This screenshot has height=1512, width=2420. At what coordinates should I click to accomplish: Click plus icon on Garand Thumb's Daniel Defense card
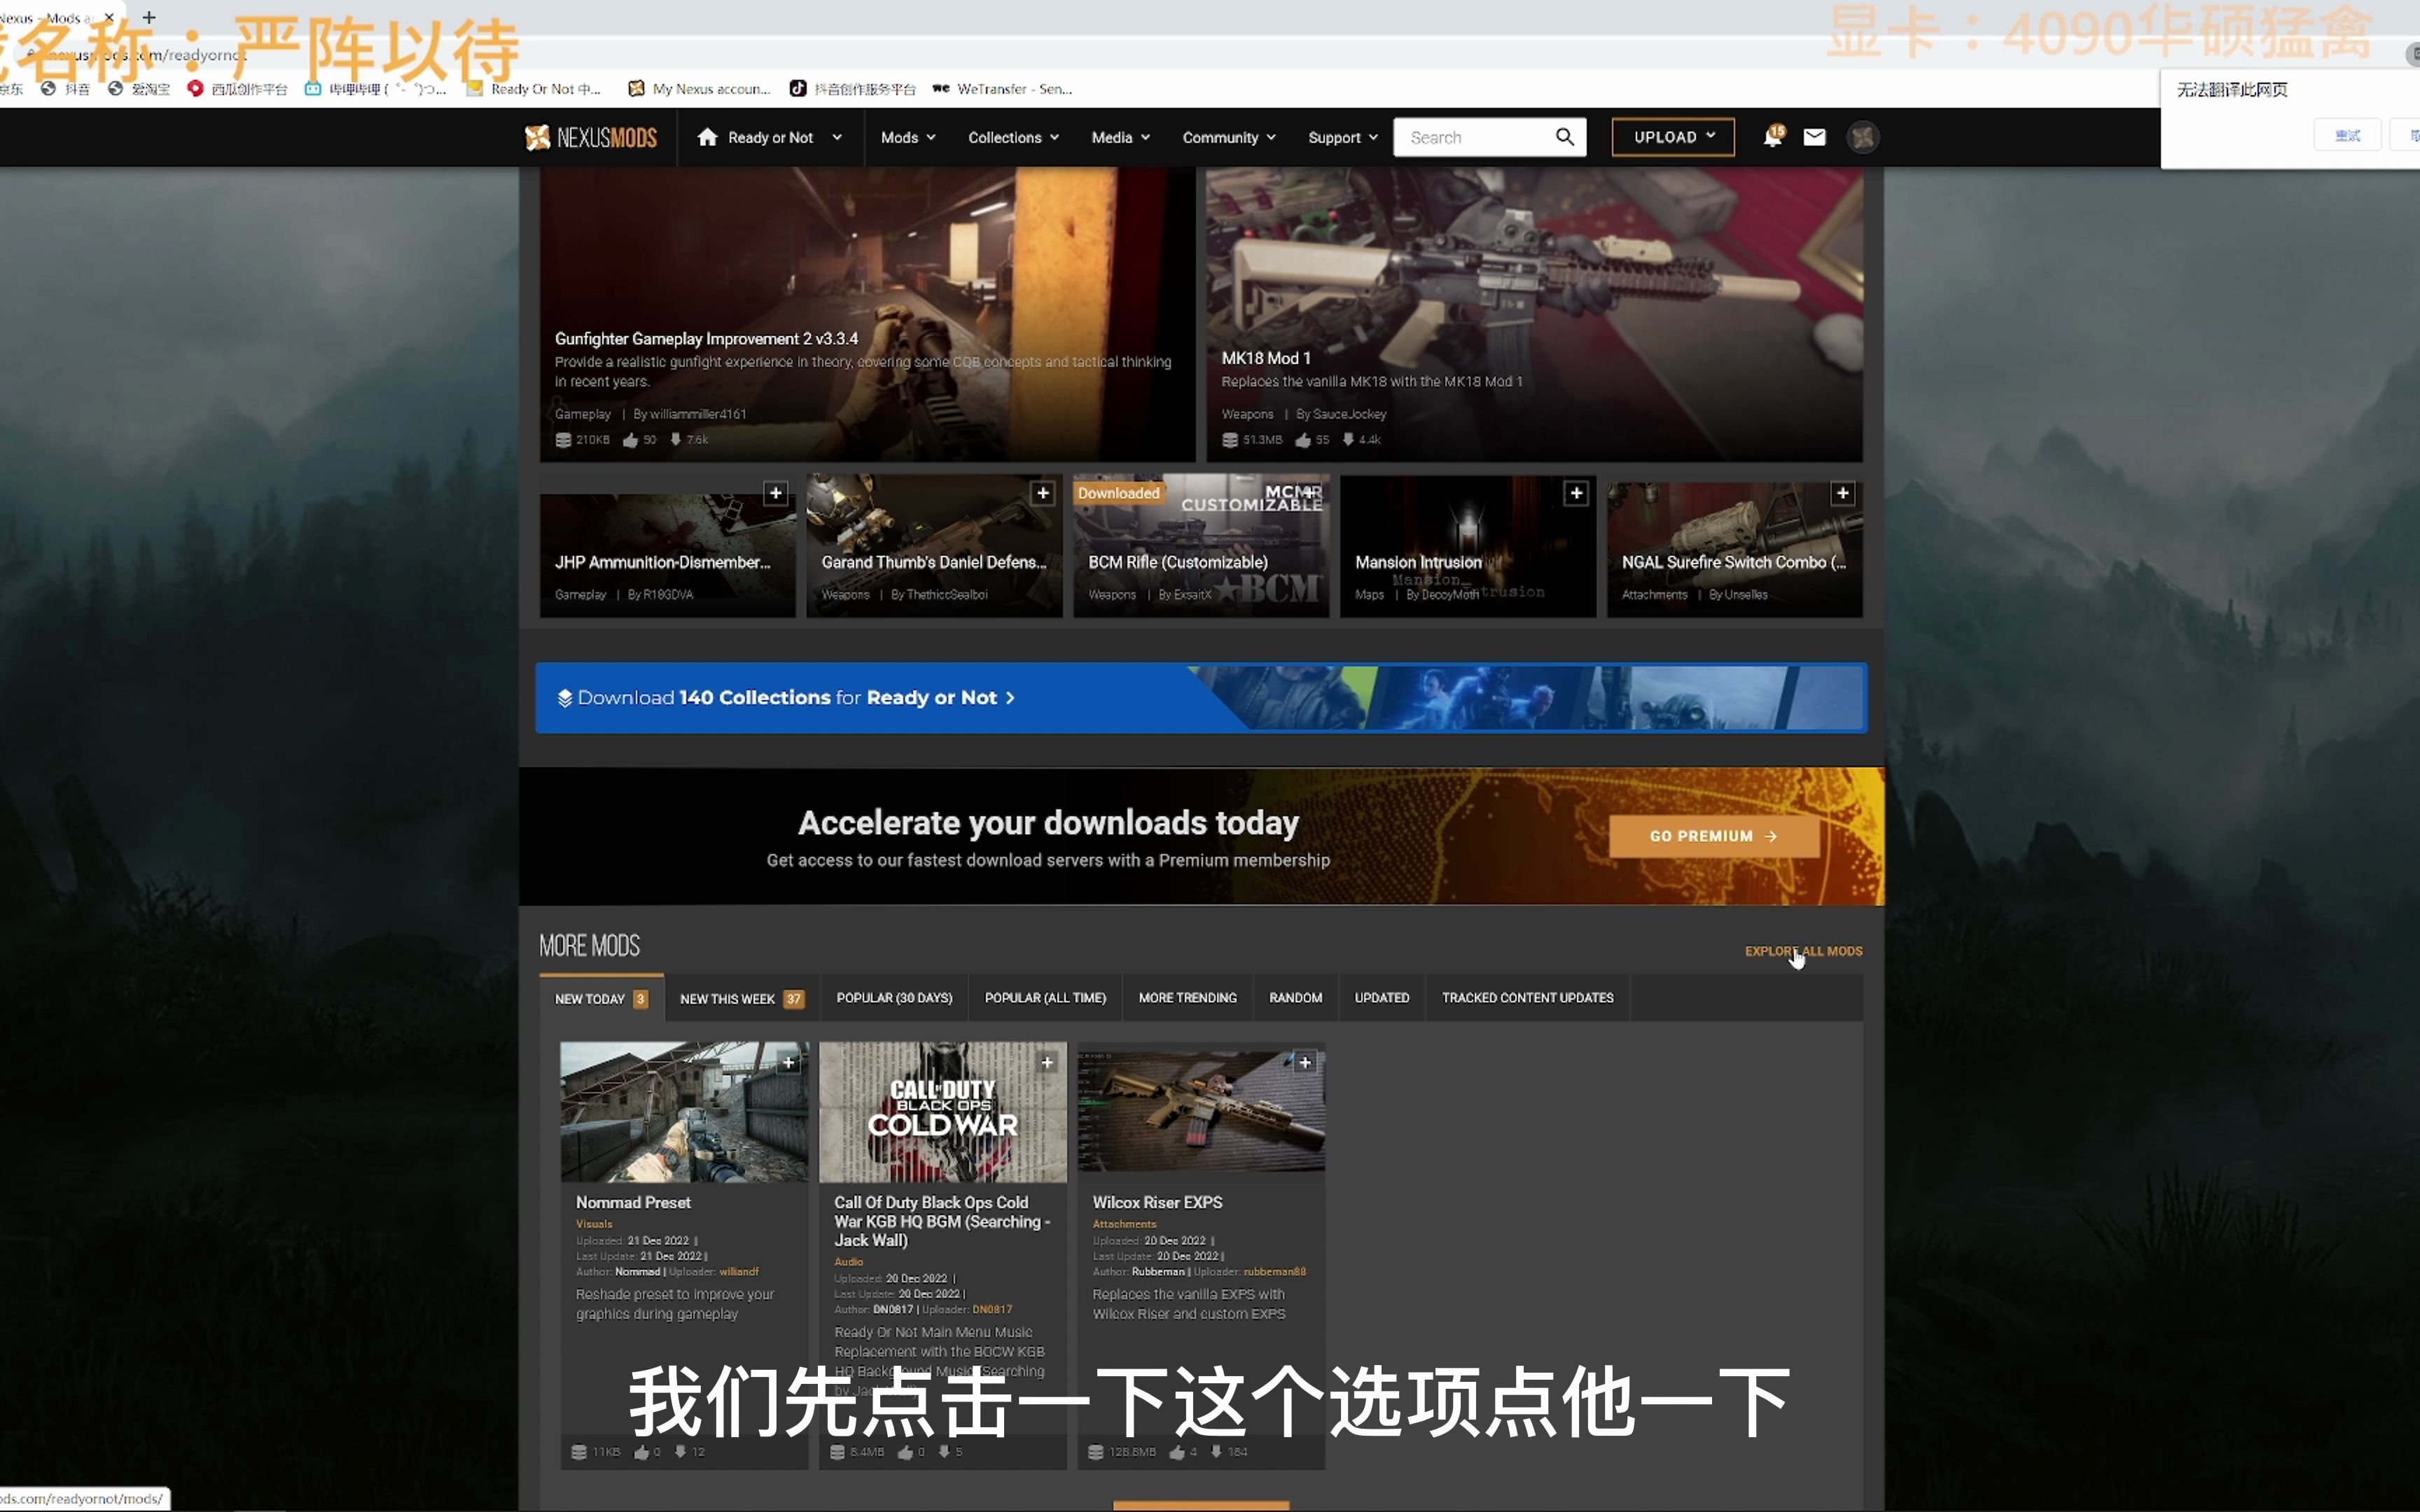[x=1042, y=493]
